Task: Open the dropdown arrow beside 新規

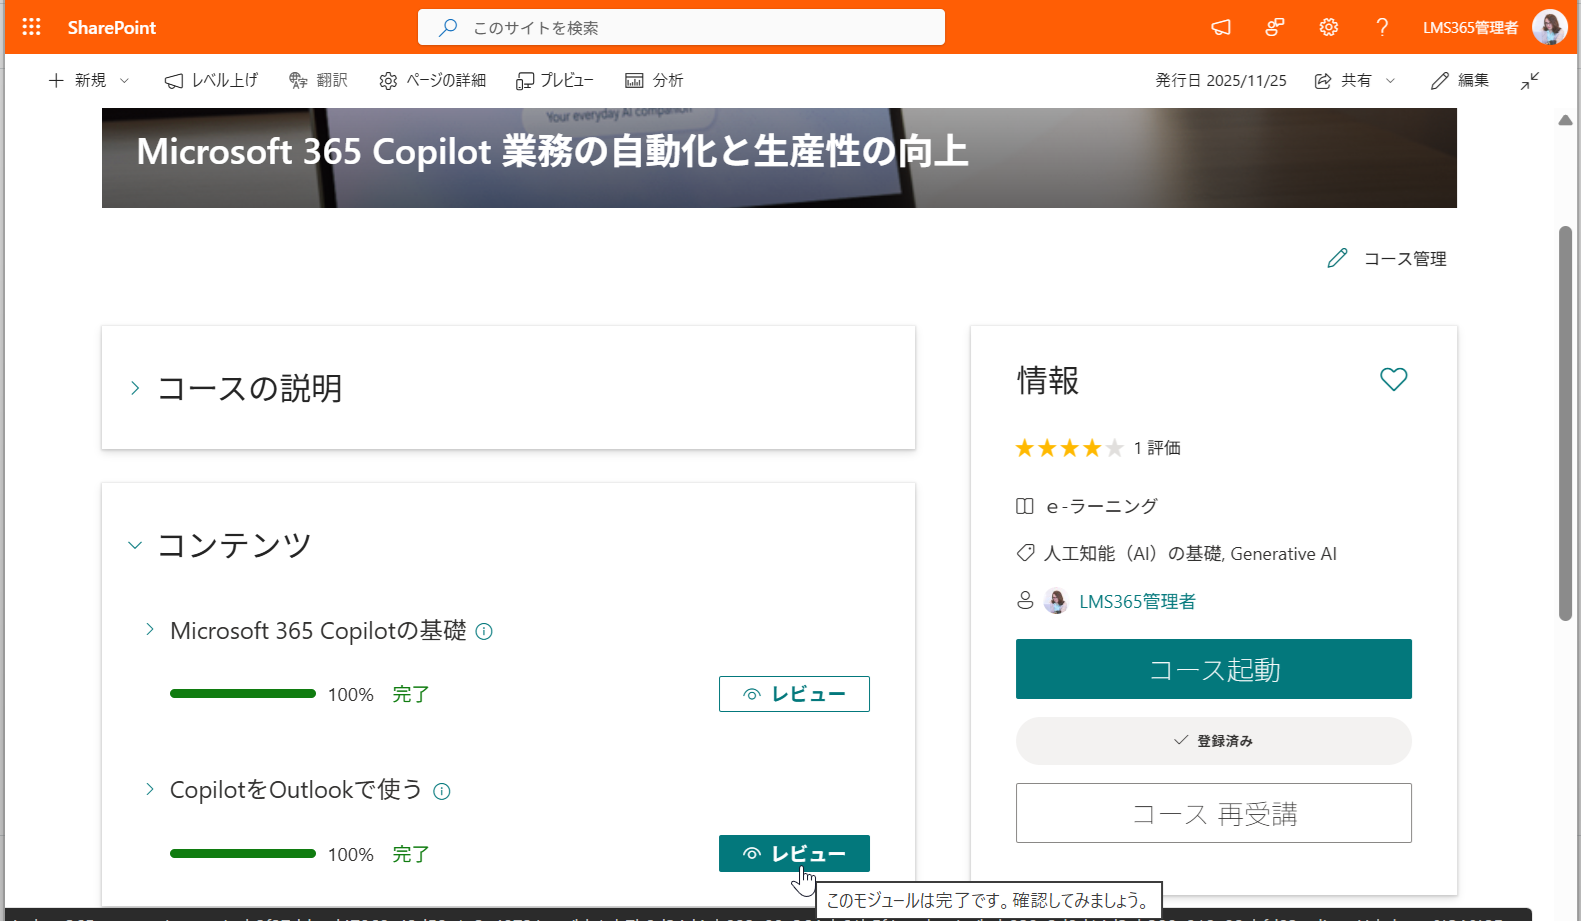Action: pos(125,80)
